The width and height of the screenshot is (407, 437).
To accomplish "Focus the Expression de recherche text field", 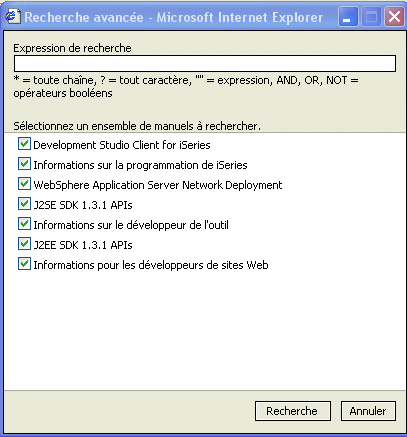I will click(x=205, y=63).
